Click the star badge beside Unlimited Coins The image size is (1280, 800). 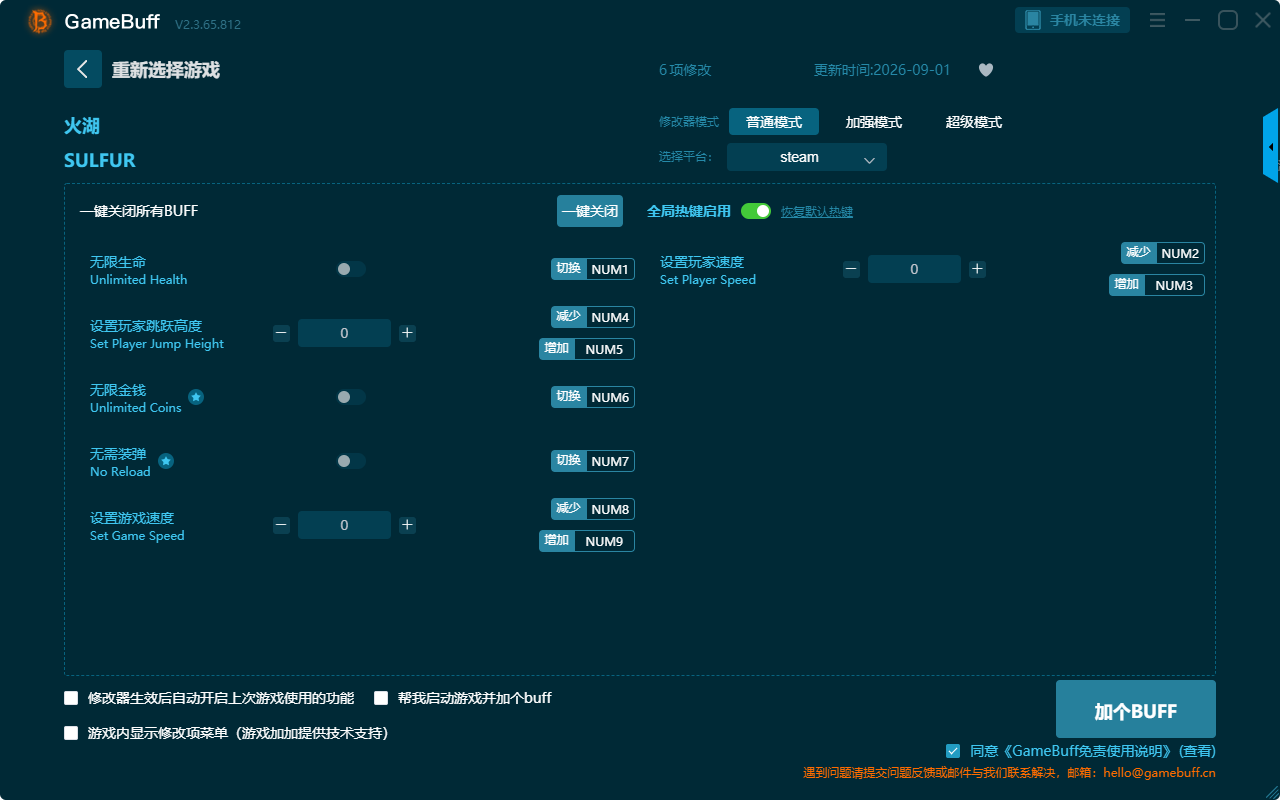(196, 397)
